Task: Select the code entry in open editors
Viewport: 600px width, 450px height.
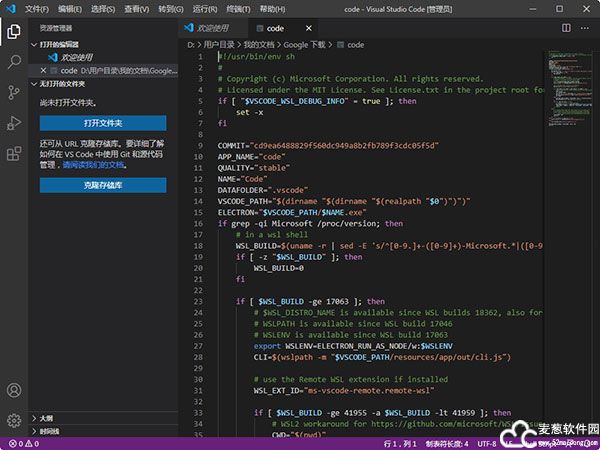Action: [103, 71]
